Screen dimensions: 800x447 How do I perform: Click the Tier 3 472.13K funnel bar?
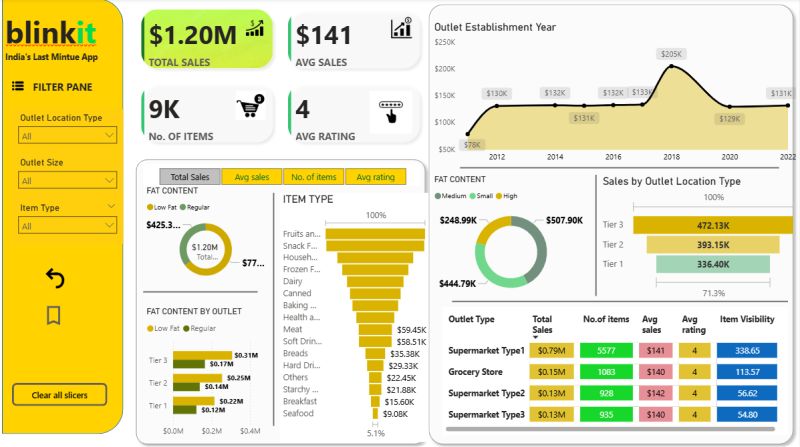(713, 225)
